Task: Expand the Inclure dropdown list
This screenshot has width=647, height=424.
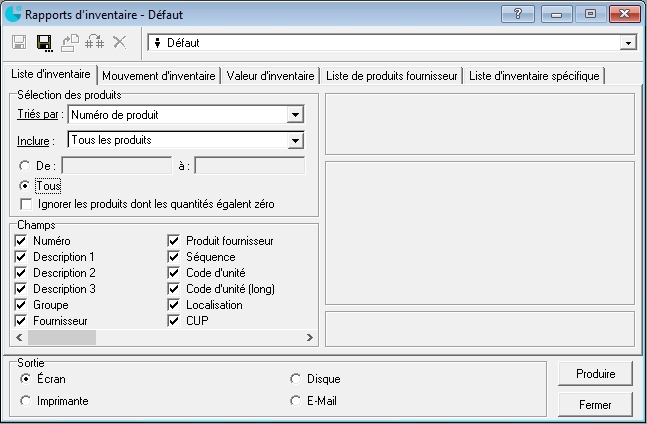Action: click(294, 140)
